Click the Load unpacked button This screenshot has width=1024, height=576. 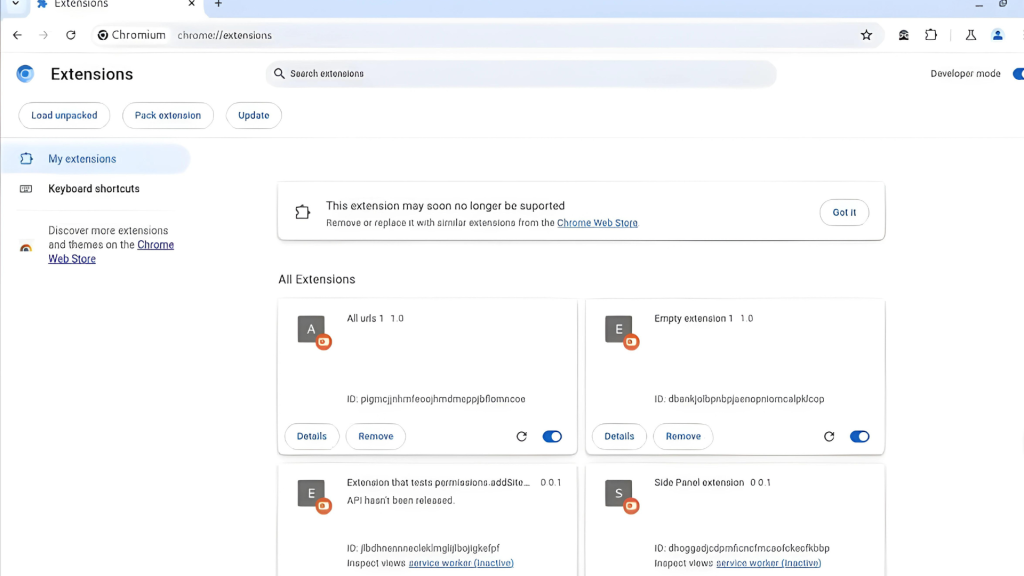click(x=64, y=116)
